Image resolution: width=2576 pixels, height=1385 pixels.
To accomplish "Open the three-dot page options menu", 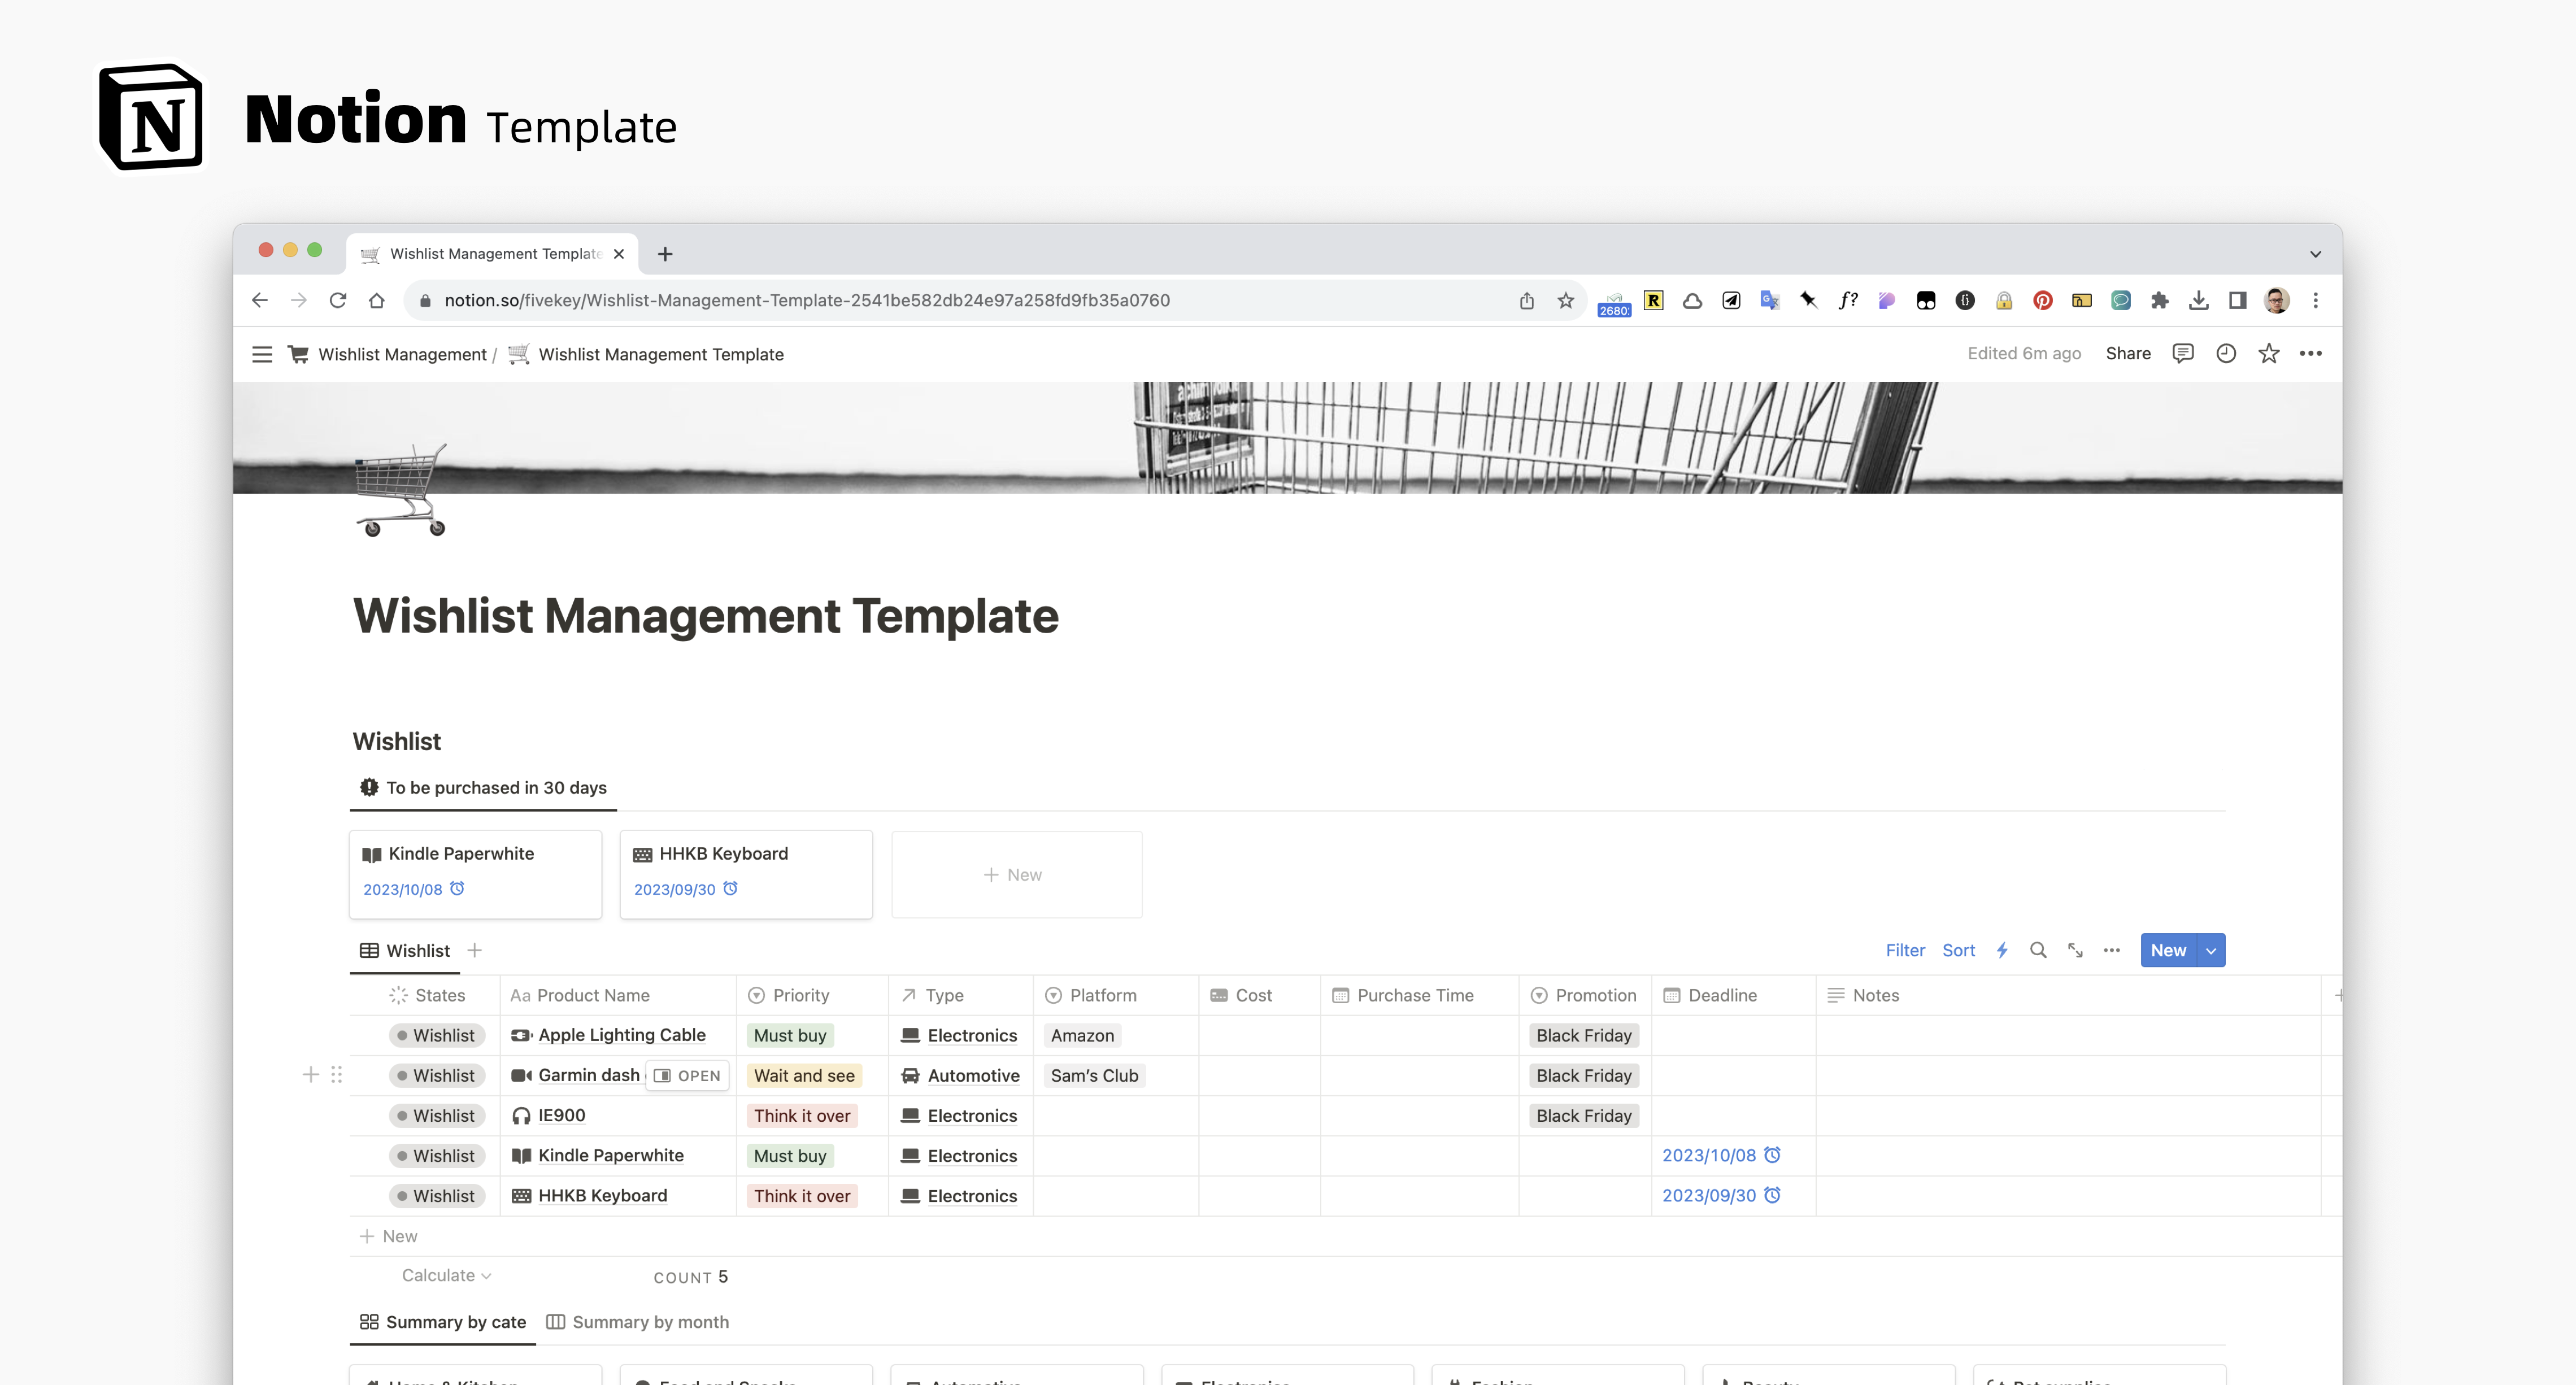I will pyautogui.click(x=2311, y=353).
